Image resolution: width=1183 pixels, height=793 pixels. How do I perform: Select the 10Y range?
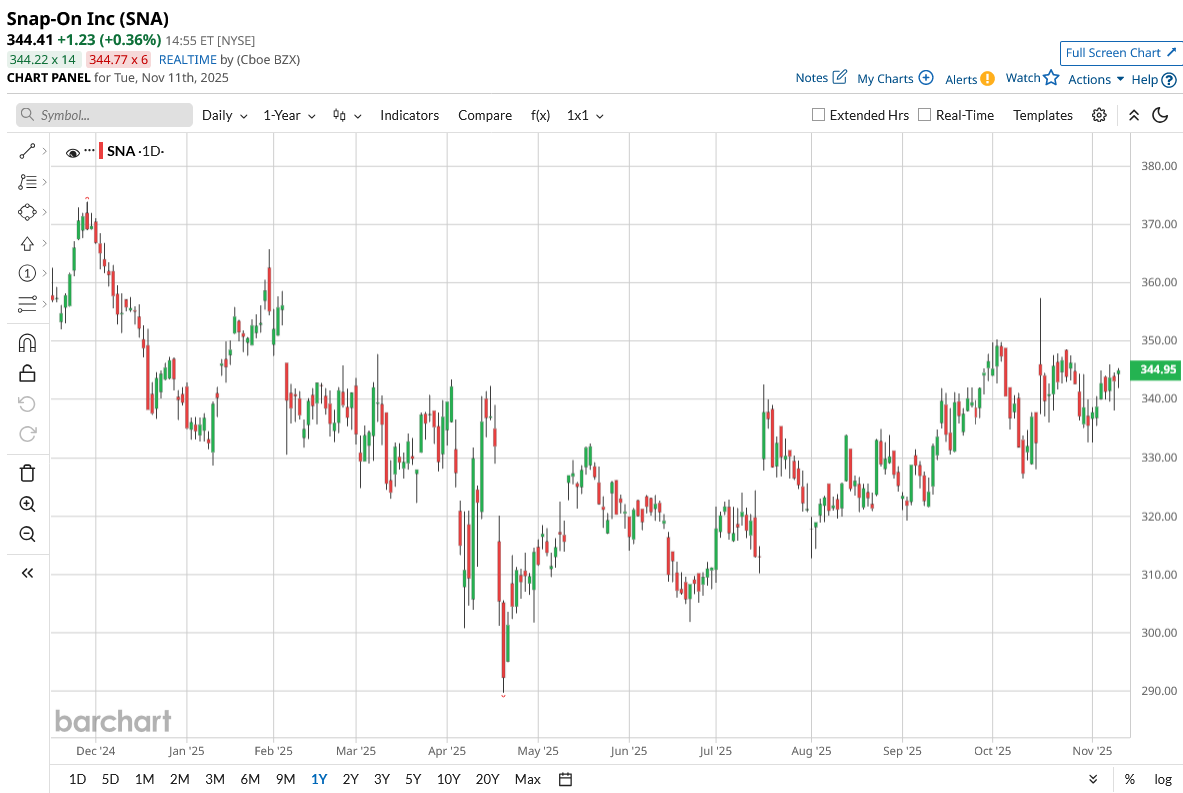point(448,779)
